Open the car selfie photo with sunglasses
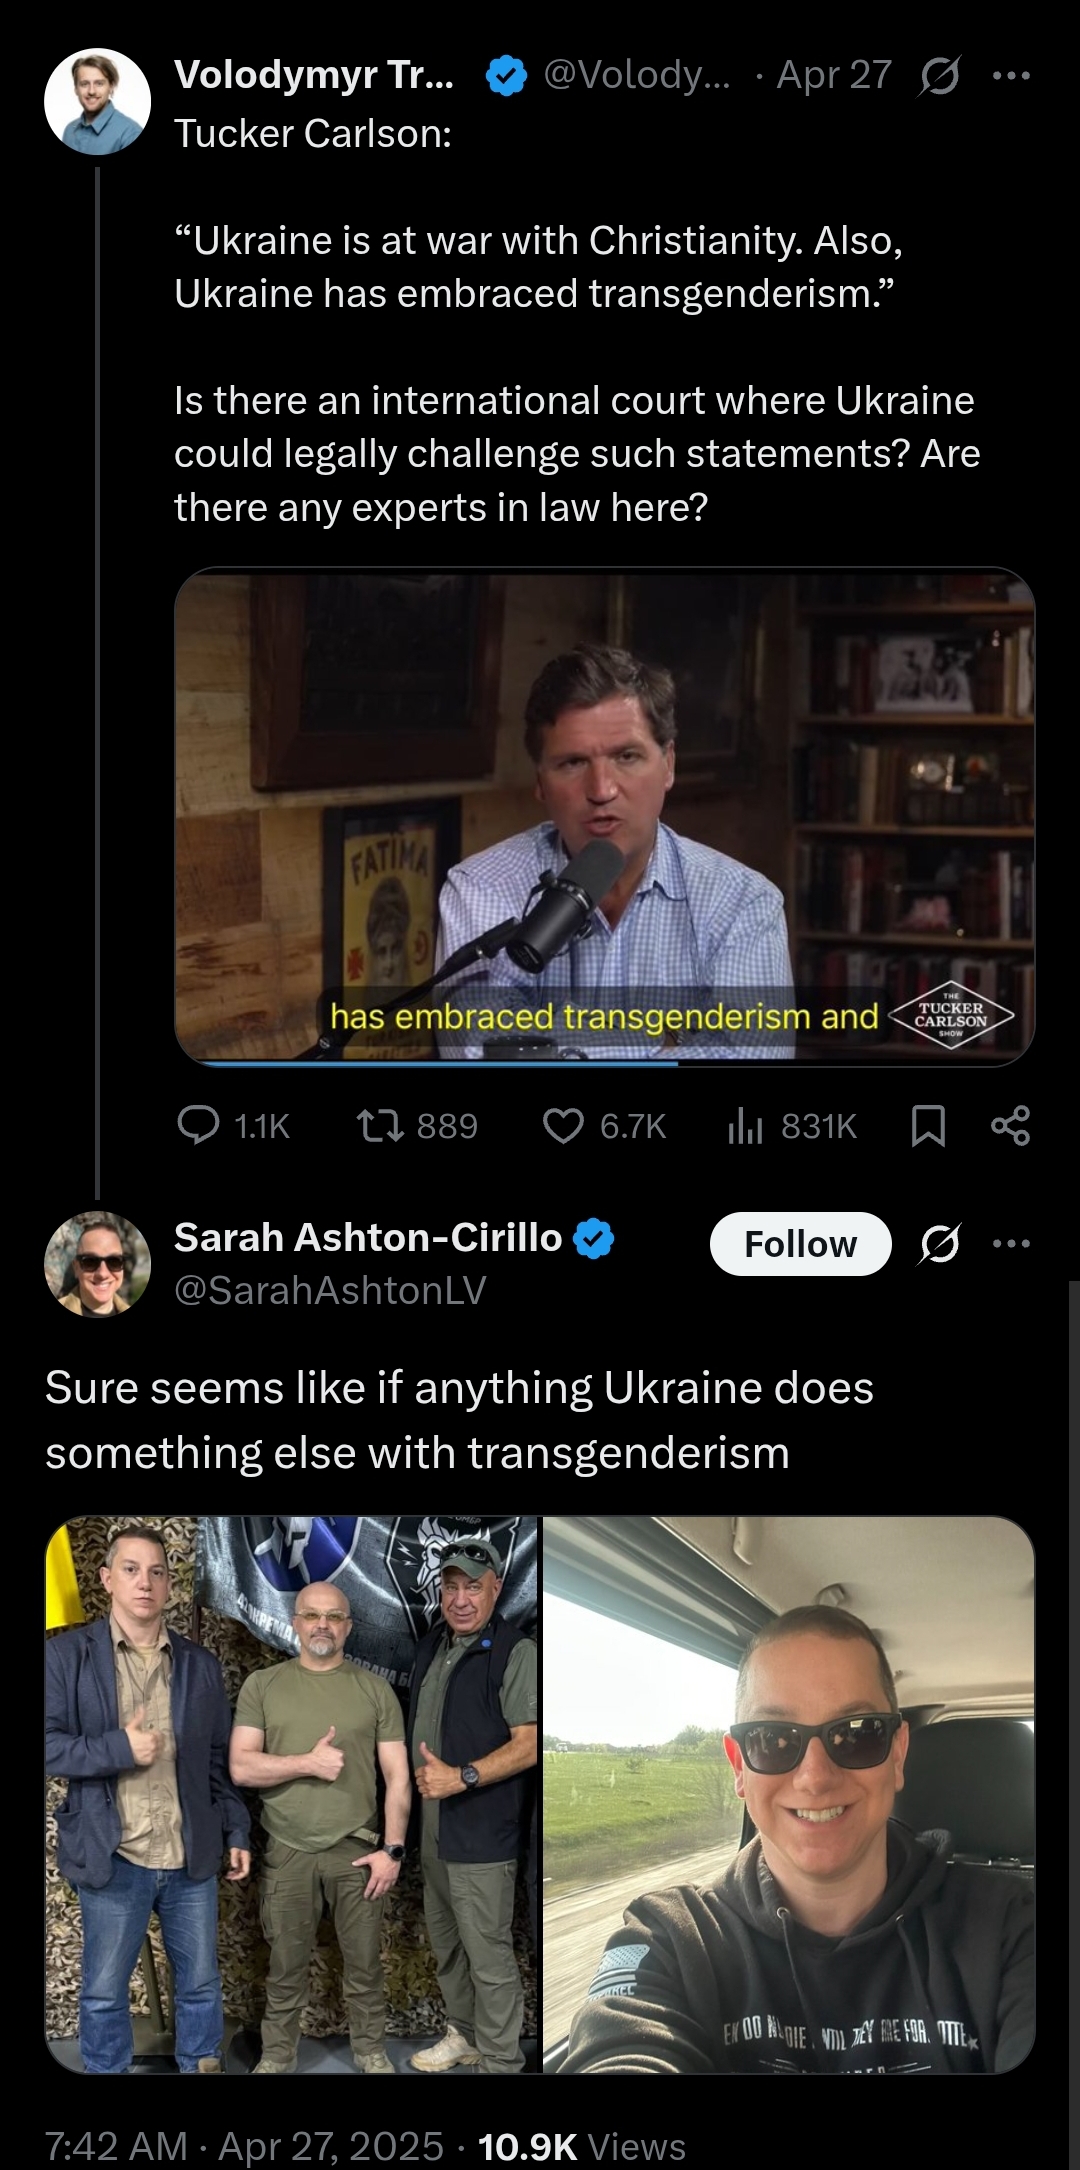The width and height of the screenshot is (1080, 2170). click(x=788, y=1794)
